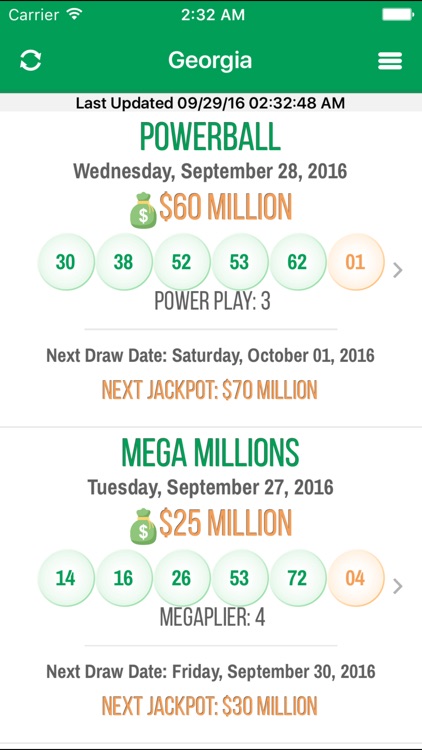
Task: Tap the Powerball money bag icon
Action: point(143,210)
